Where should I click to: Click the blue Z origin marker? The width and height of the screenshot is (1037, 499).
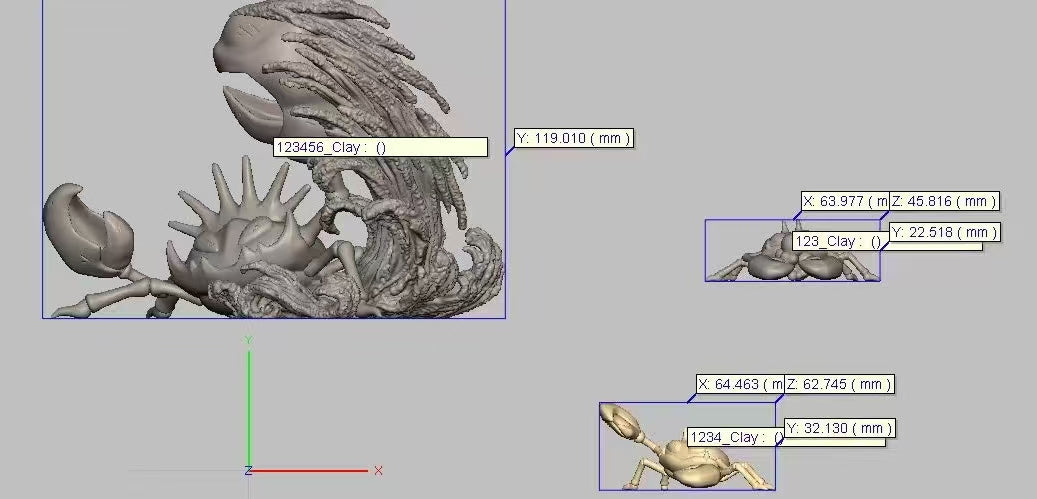click(x=248, y=470)
